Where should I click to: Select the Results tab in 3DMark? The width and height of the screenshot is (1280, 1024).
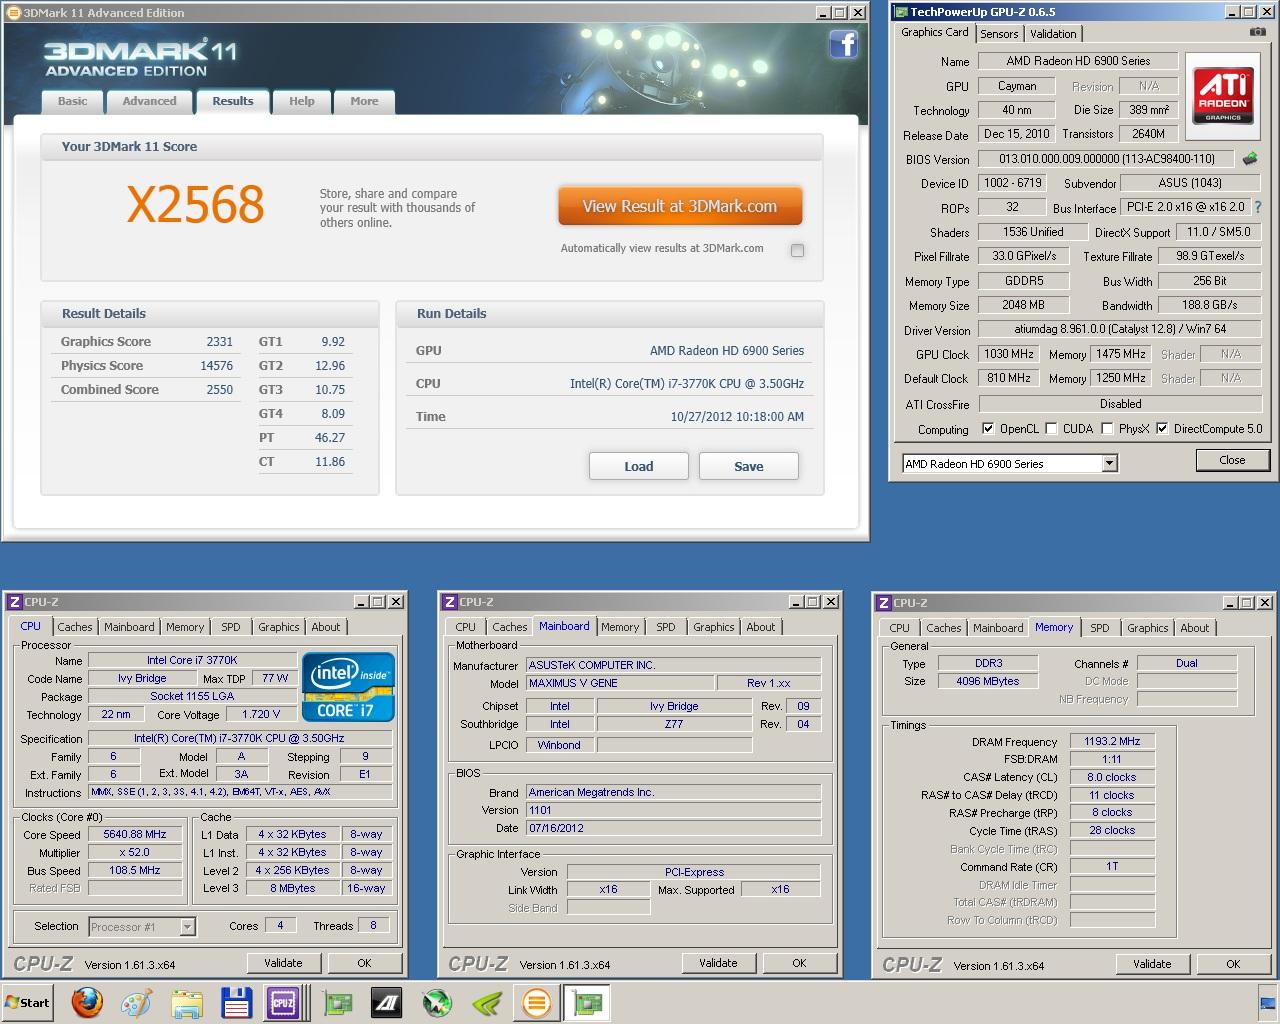coord(233,101)
